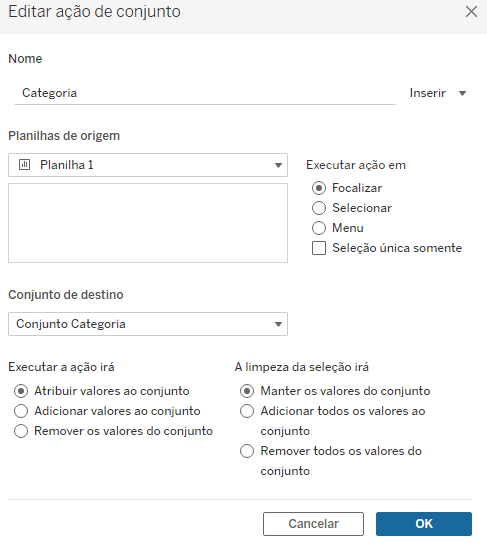487x552 pixels.
Task: Select Remover todos os valores do conjunto
Action: point(247,451)
